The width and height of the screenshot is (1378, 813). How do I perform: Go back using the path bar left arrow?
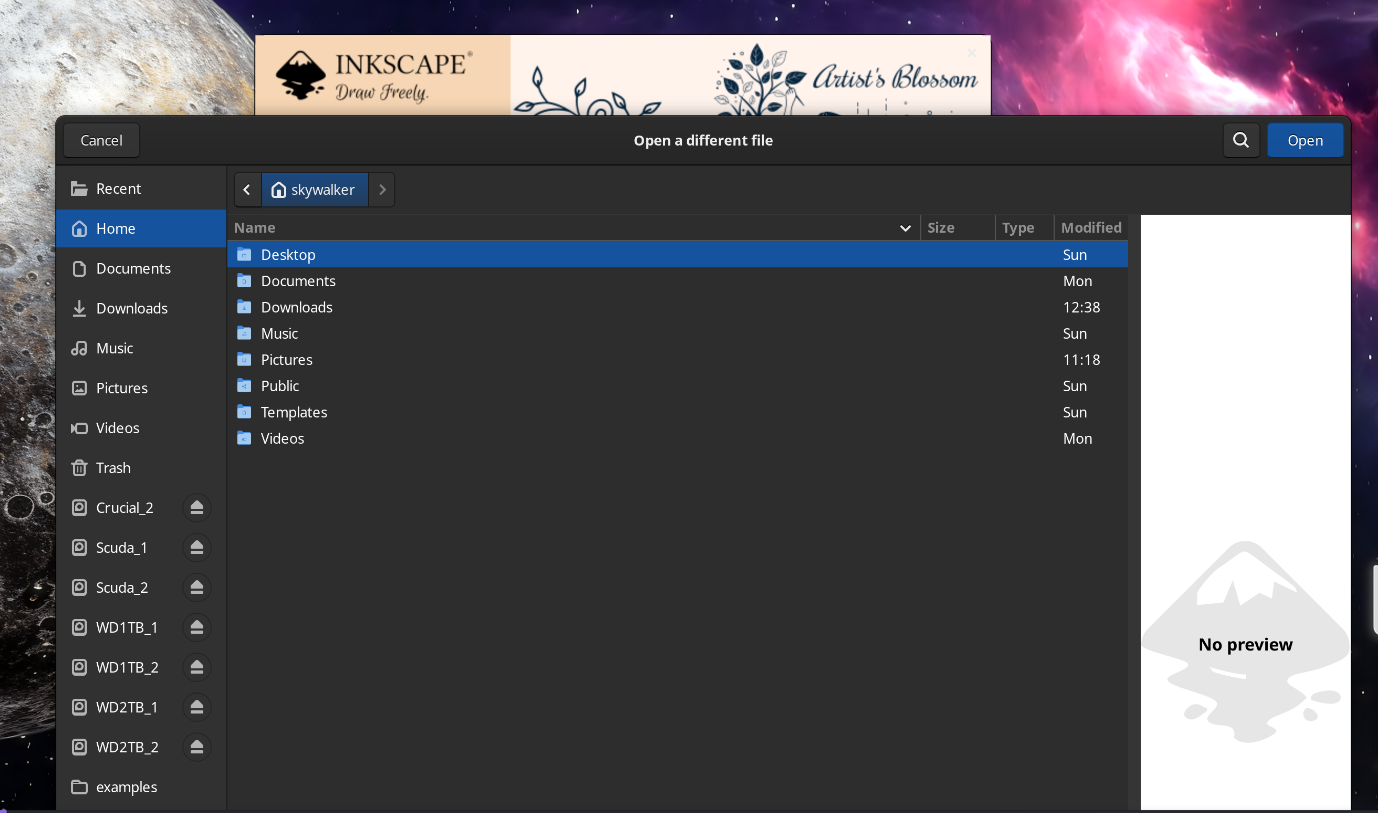point(247,190)
